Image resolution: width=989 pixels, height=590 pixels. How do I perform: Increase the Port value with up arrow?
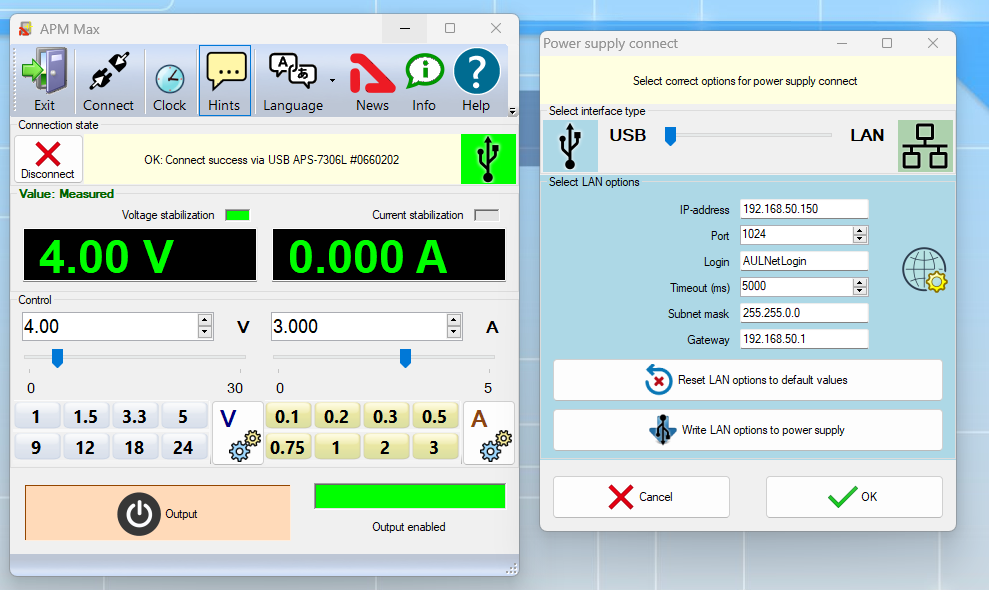(860, 231)
